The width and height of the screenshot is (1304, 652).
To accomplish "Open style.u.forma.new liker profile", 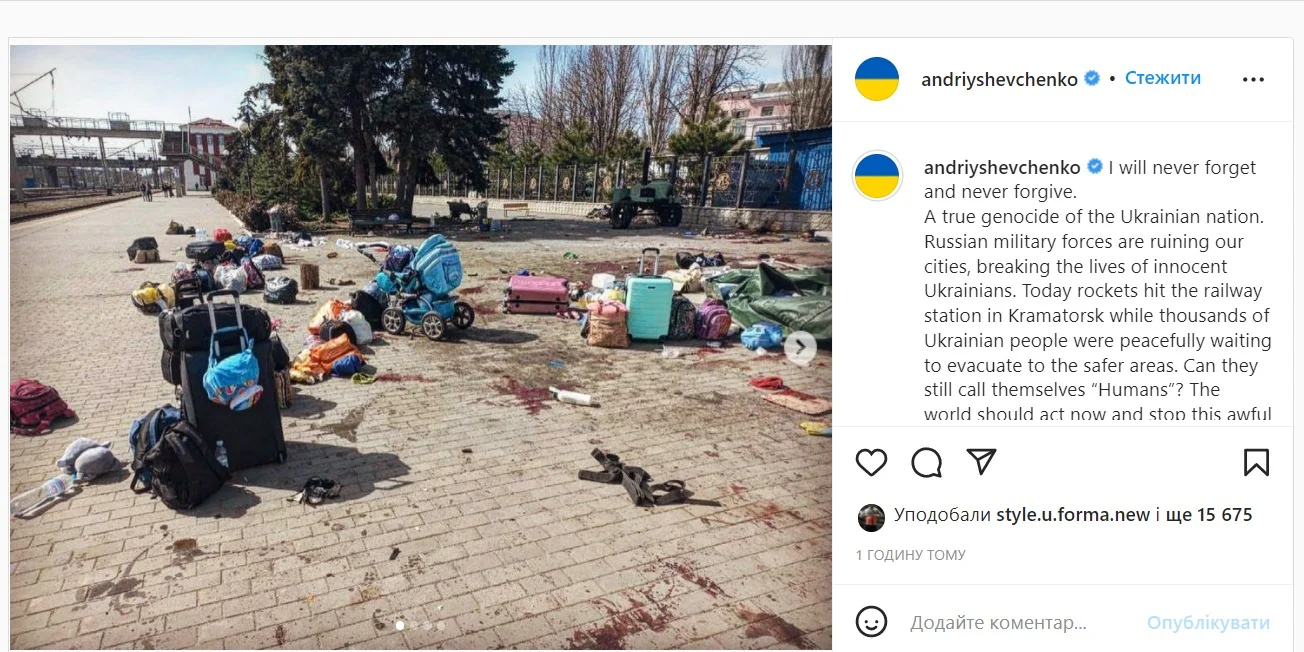I will 1073,515.
